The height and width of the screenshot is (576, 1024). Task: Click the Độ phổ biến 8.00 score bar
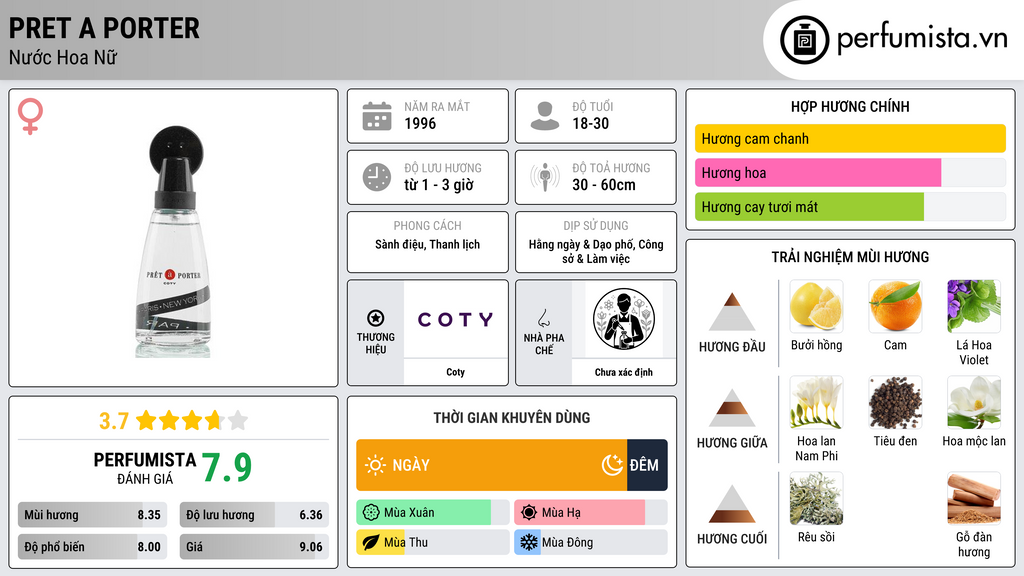click(93, 547)
